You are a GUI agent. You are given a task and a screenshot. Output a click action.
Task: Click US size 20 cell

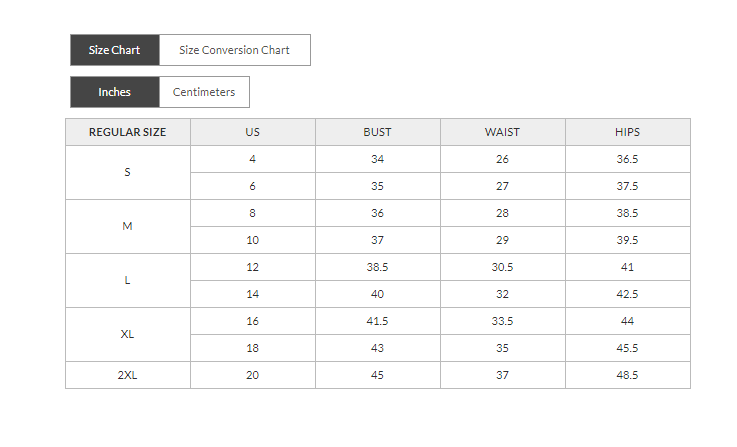252,375
